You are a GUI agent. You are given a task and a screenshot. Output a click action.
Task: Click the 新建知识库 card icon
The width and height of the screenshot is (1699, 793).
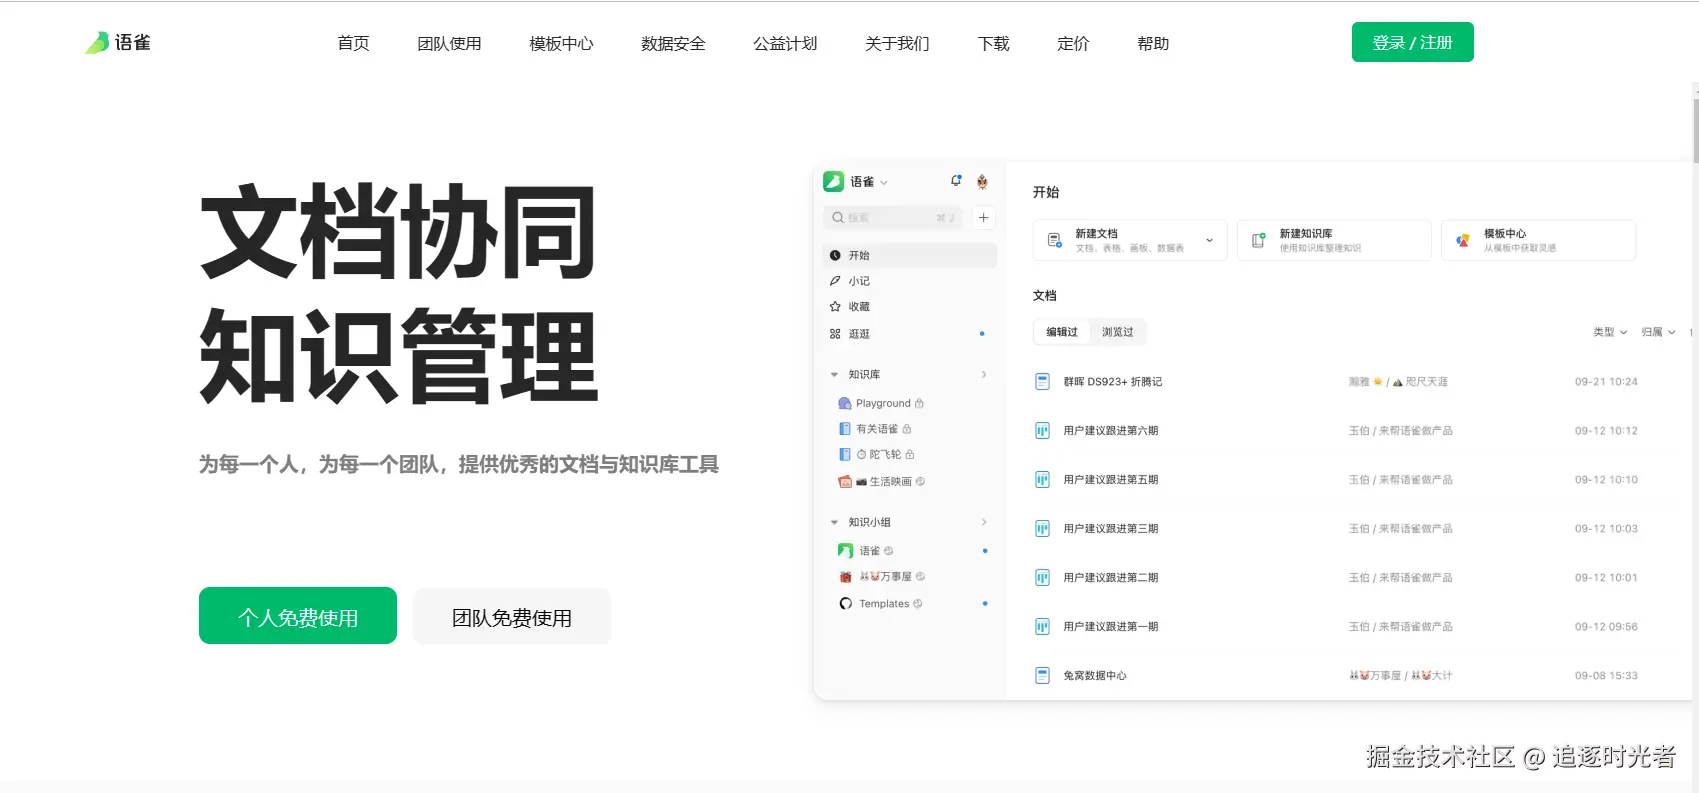[1259, 240]
